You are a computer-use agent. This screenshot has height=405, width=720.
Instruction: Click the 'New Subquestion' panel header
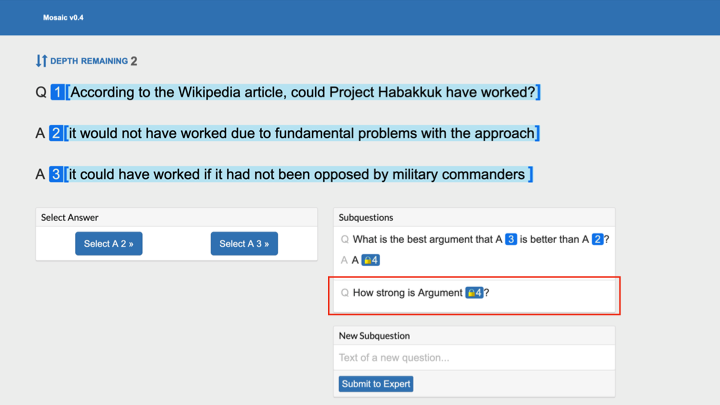[x=374, y=336]
